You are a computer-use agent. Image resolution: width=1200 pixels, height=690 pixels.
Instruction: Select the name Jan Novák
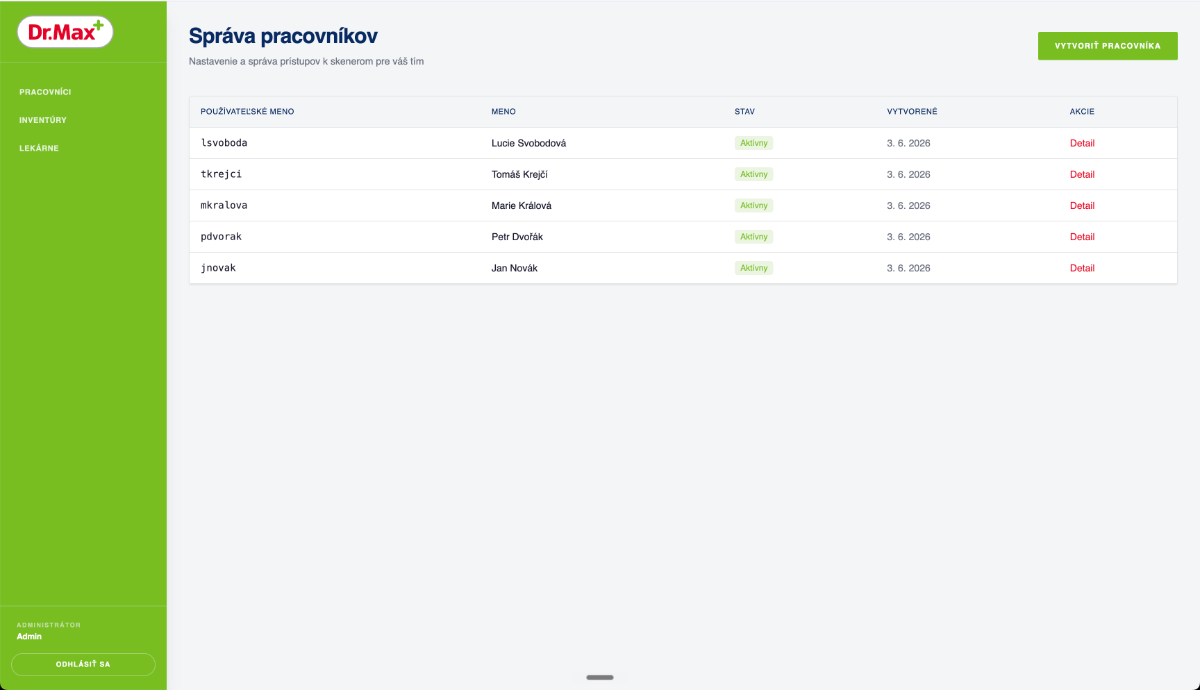coord(515,268)
